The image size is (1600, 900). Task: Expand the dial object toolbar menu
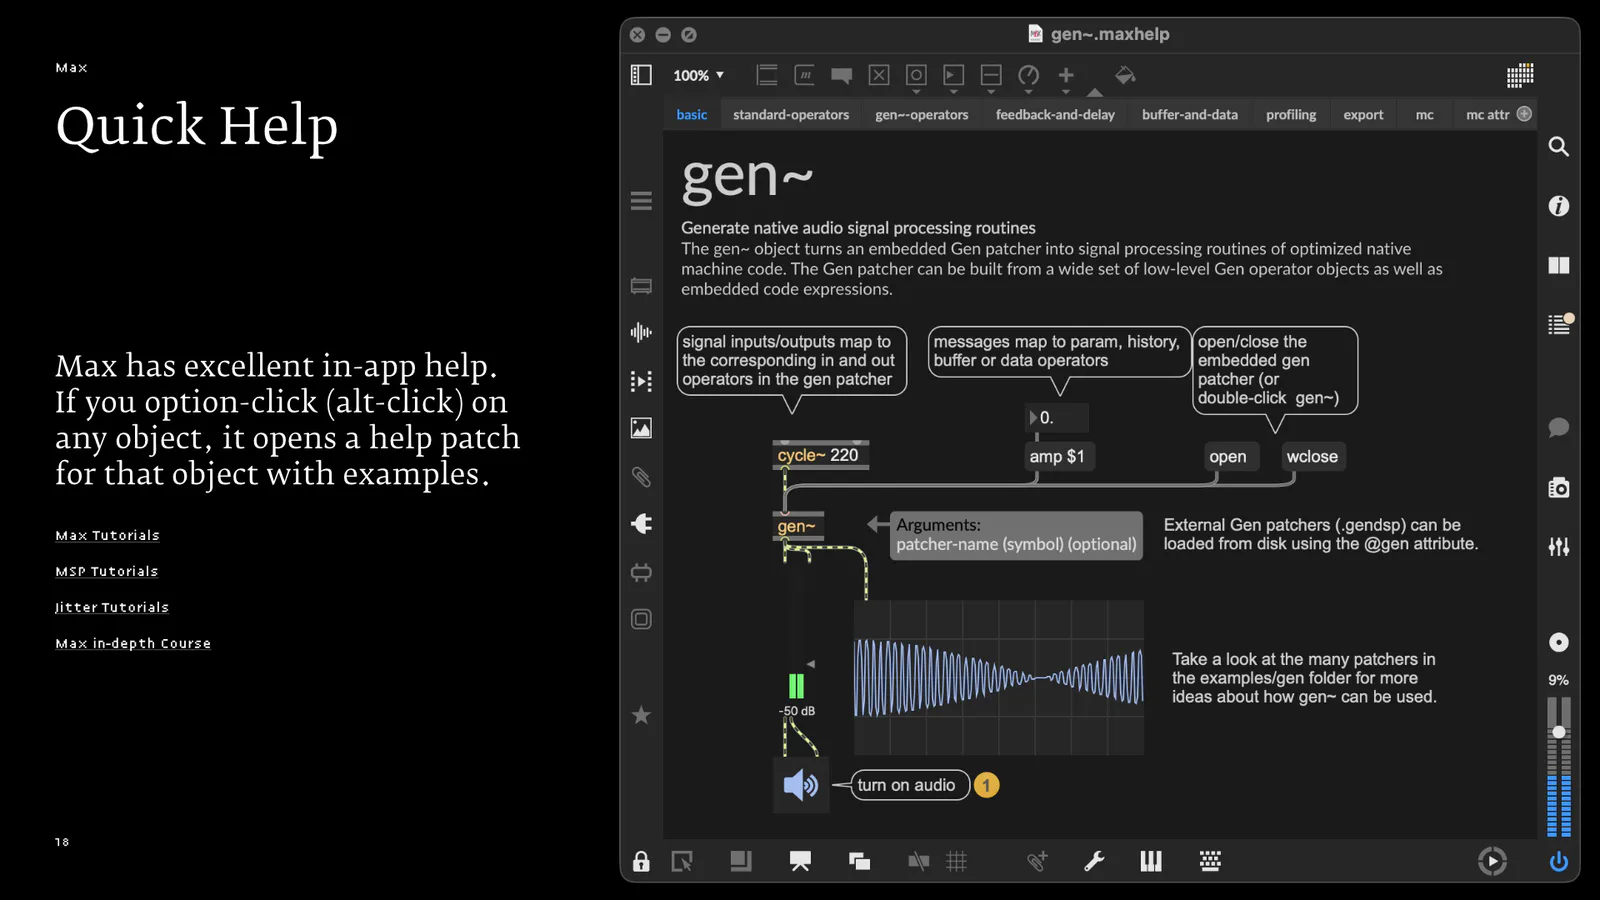[1028, 77]
